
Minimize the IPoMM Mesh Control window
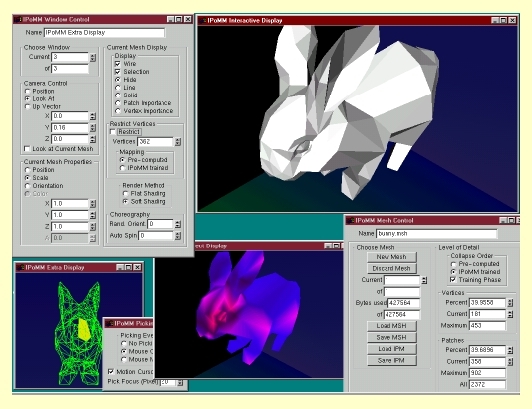(503, 220)
